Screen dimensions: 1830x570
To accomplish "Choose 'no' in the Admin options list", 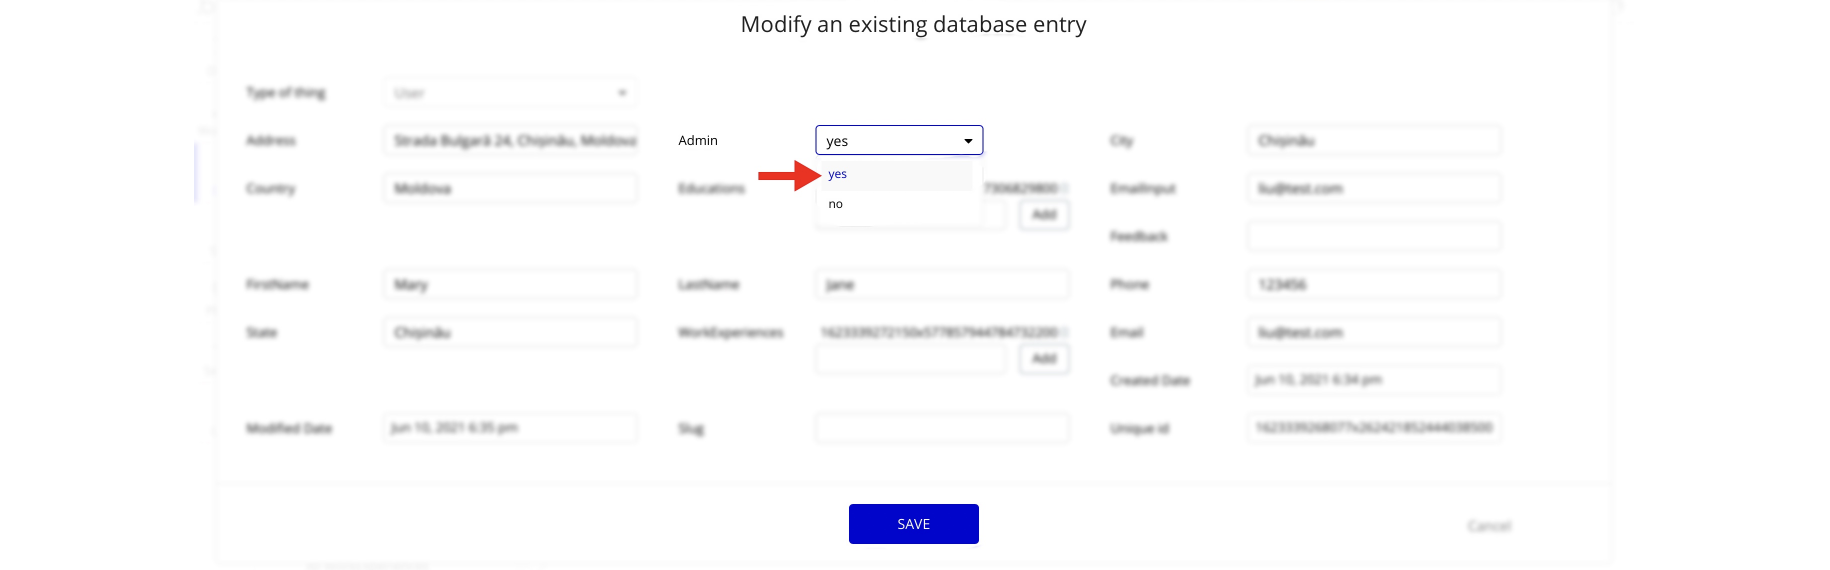I will pyautogui.click(x=836, y=205).
